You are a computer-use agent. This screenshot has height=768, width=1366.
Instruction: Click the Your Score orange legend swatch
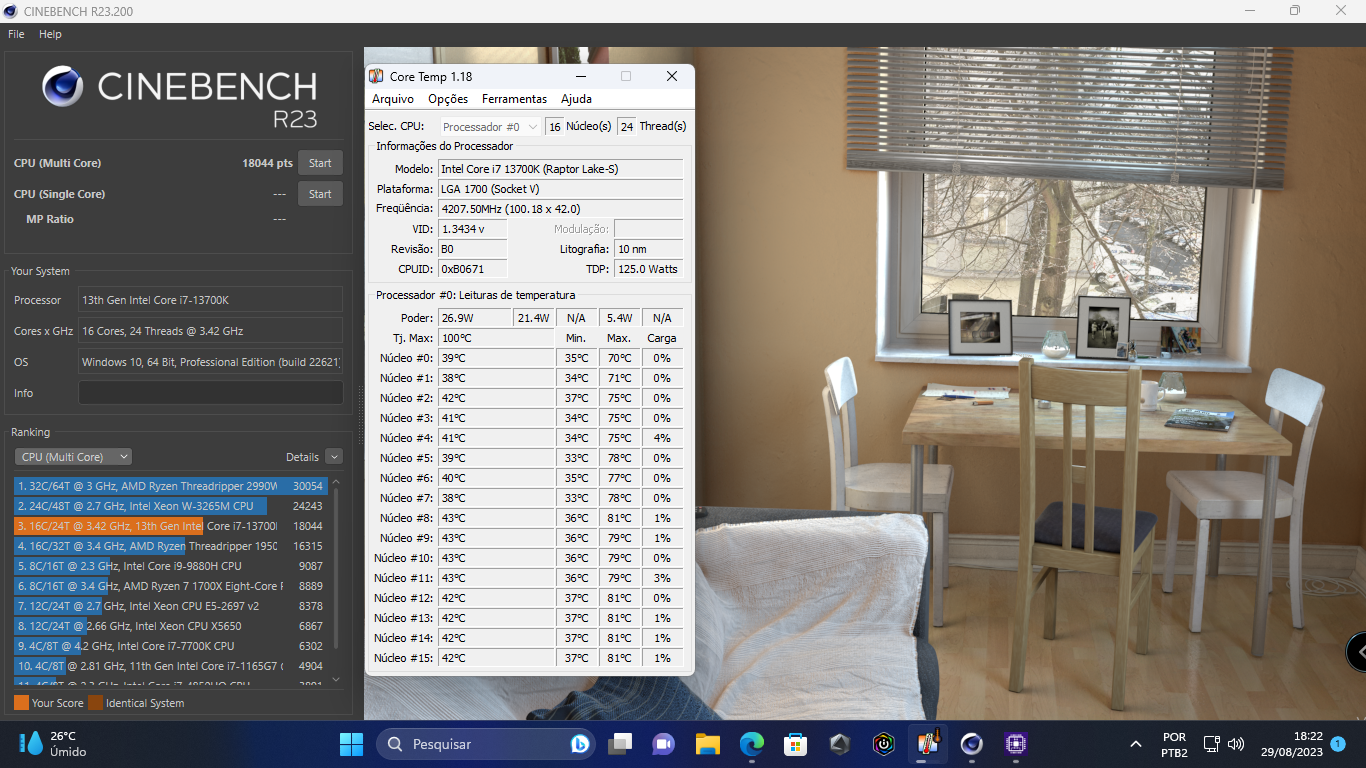[21, 703]
